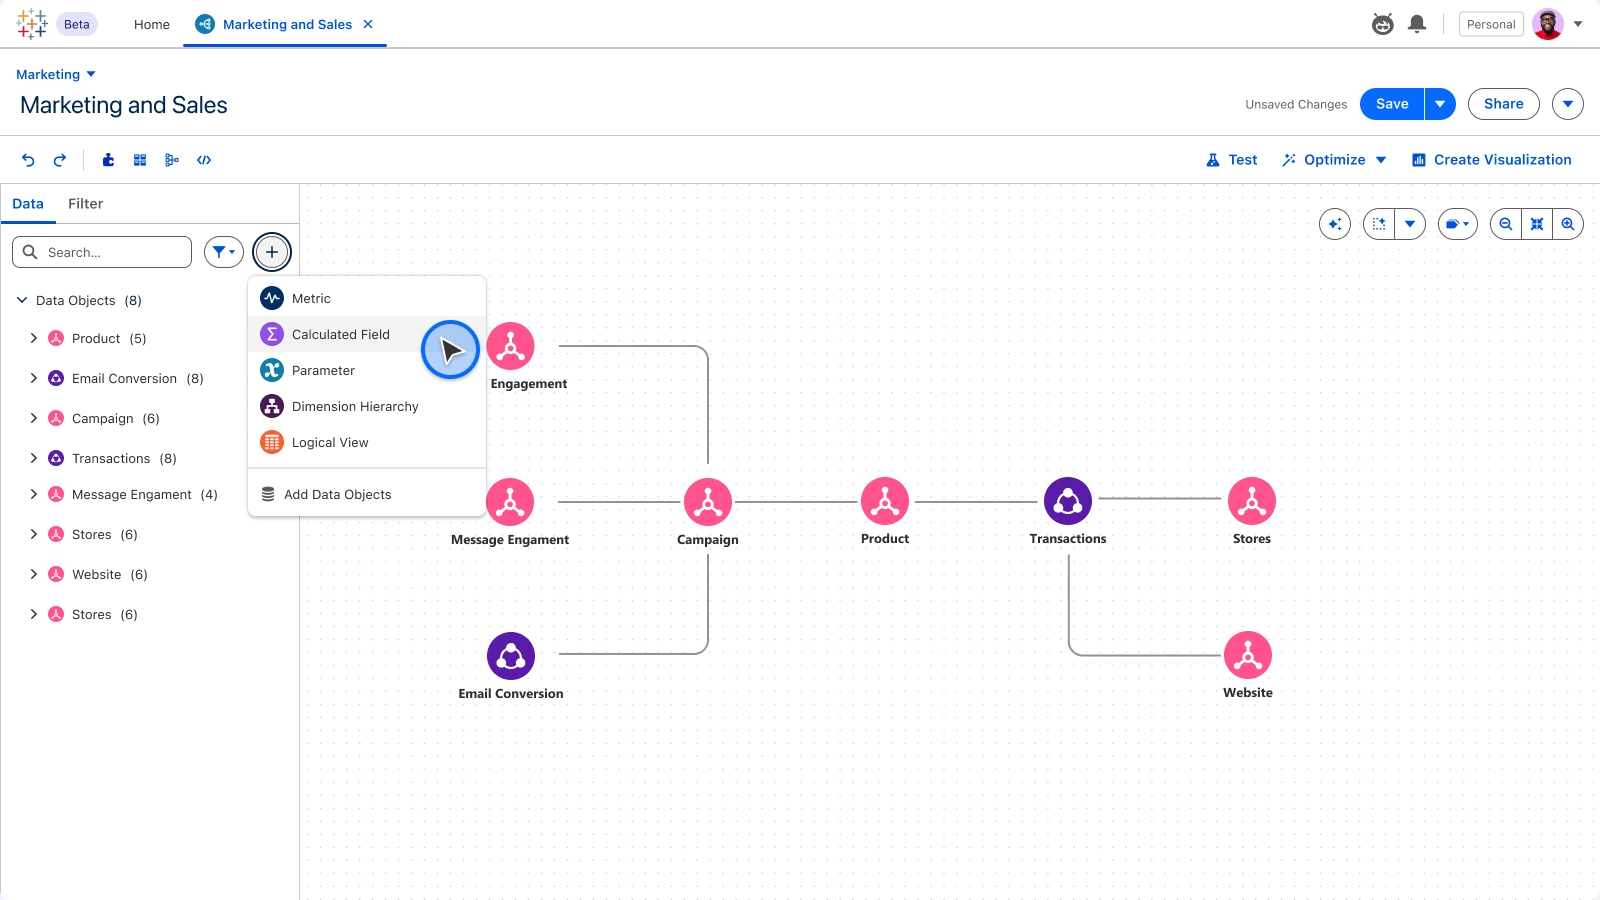Screen dimensions: 1600x900
Task: Select the Message Engament node on canvas
Action: [510, 502]
